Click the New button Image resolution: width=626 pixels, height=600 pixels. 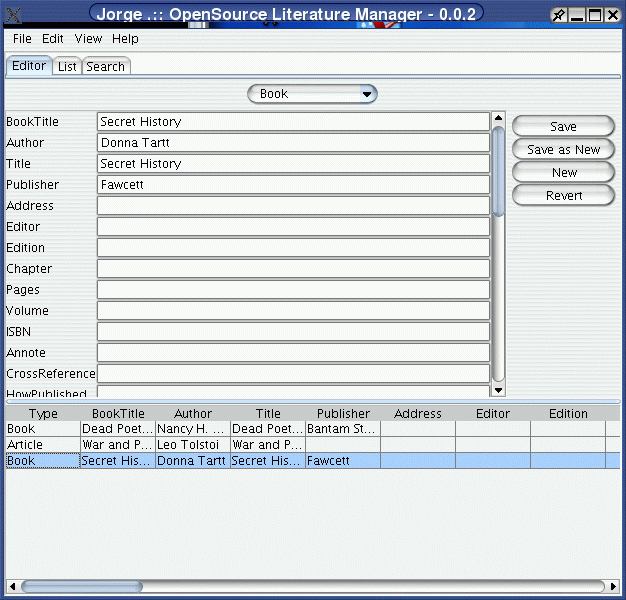pyautogui.click(x=563, y=173)
